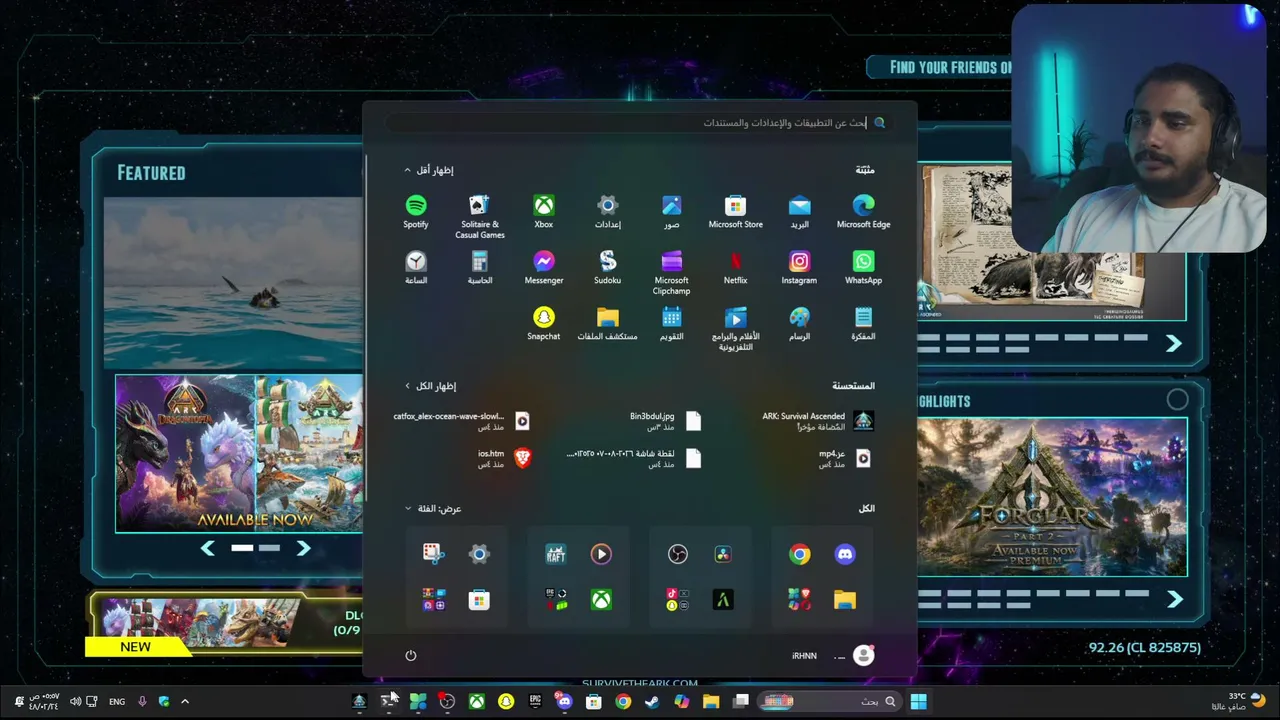Launch Solitaire & Casual Games
The image size is (1280, 720).
479,217
